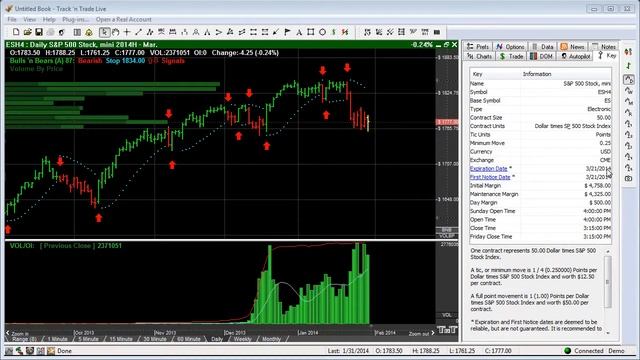This screenshot has height=360, width=640.
Task: Open the Expiration Date link
Action: coord(488,169)
